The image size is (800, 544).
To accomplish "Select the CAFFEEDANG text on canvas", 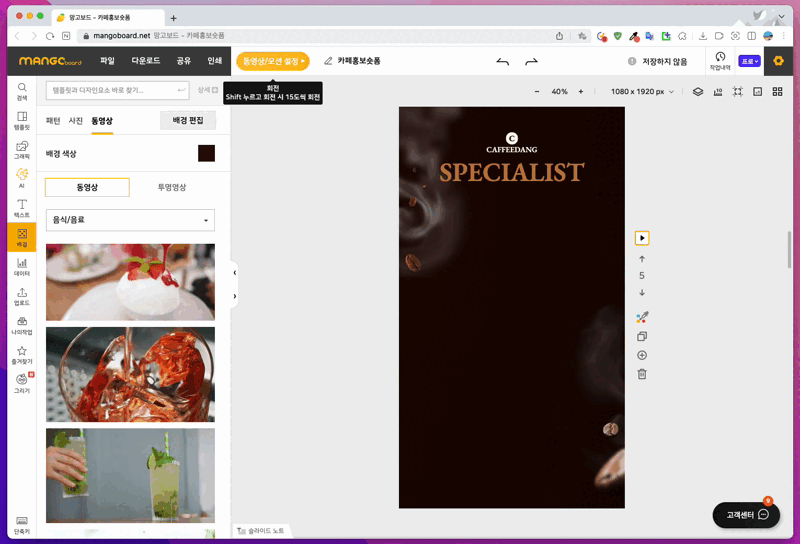I will [512, 150].
